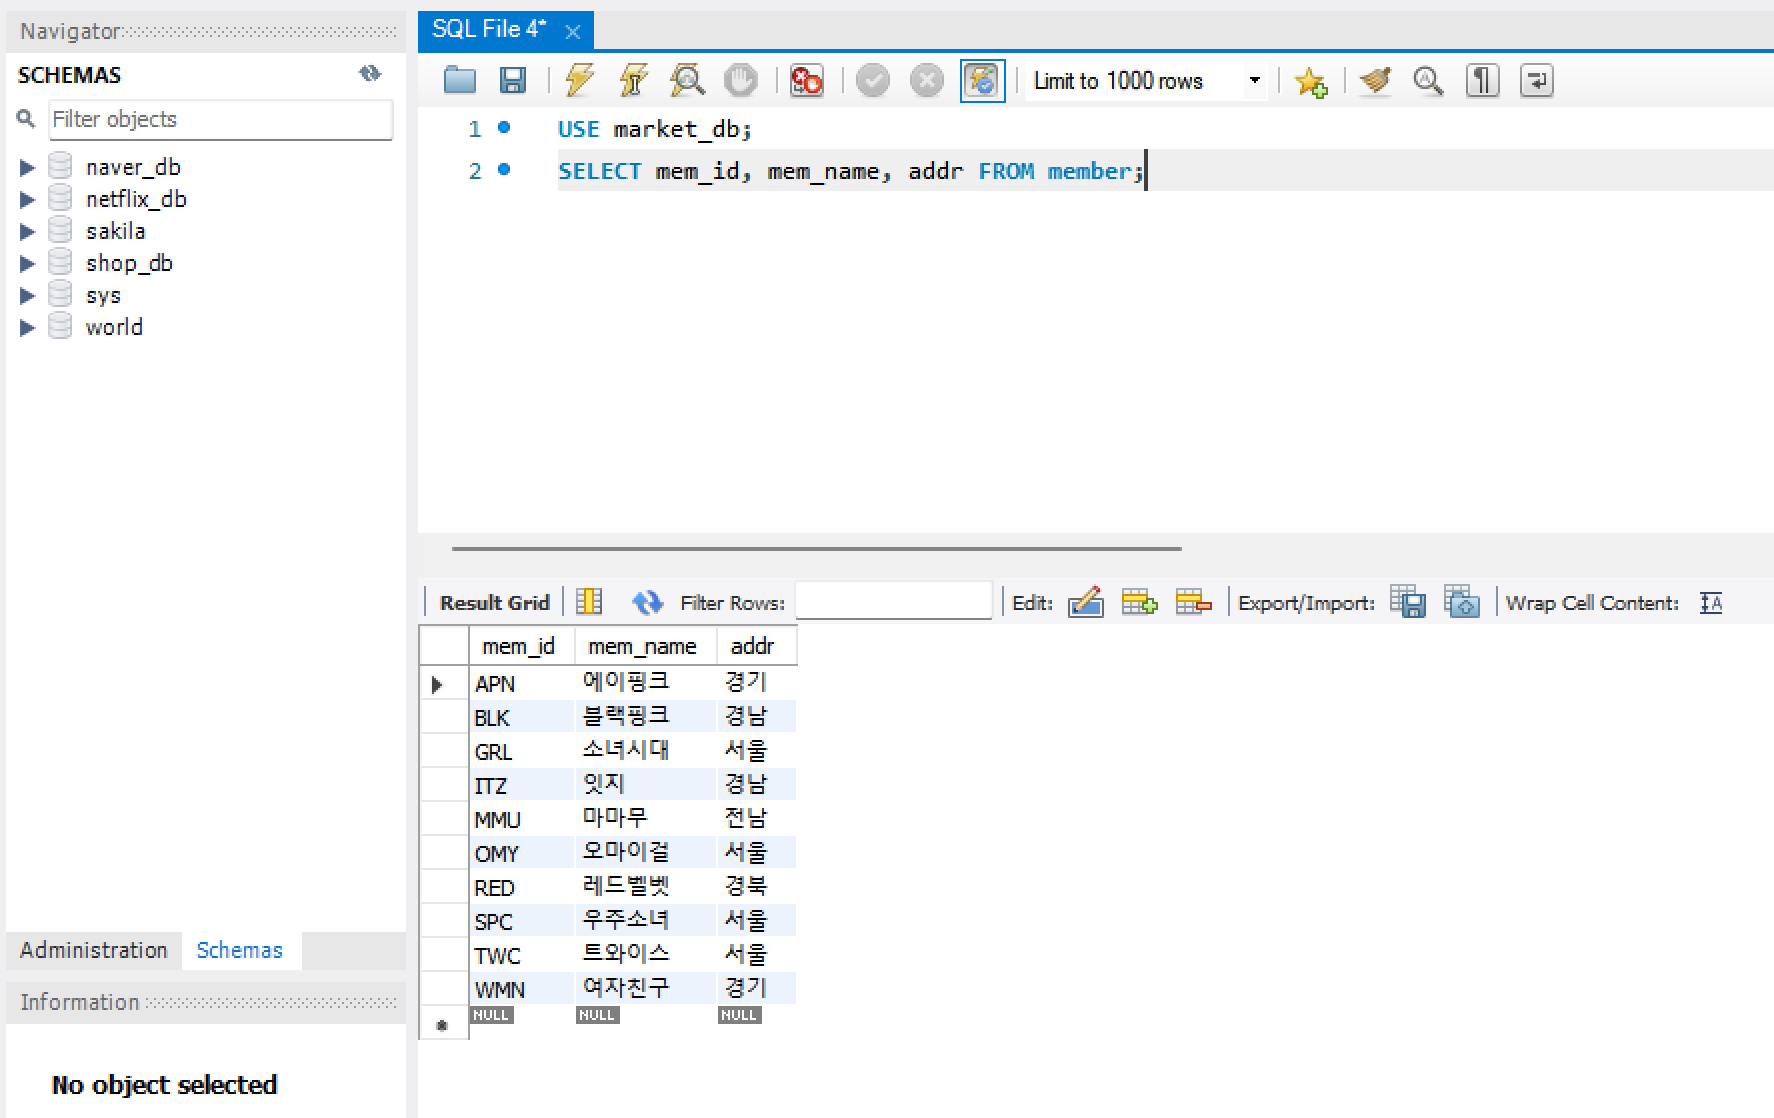Toggle Wrap Cell Content
This screenshot has height=1118, width=1774.
point(1711,601)
